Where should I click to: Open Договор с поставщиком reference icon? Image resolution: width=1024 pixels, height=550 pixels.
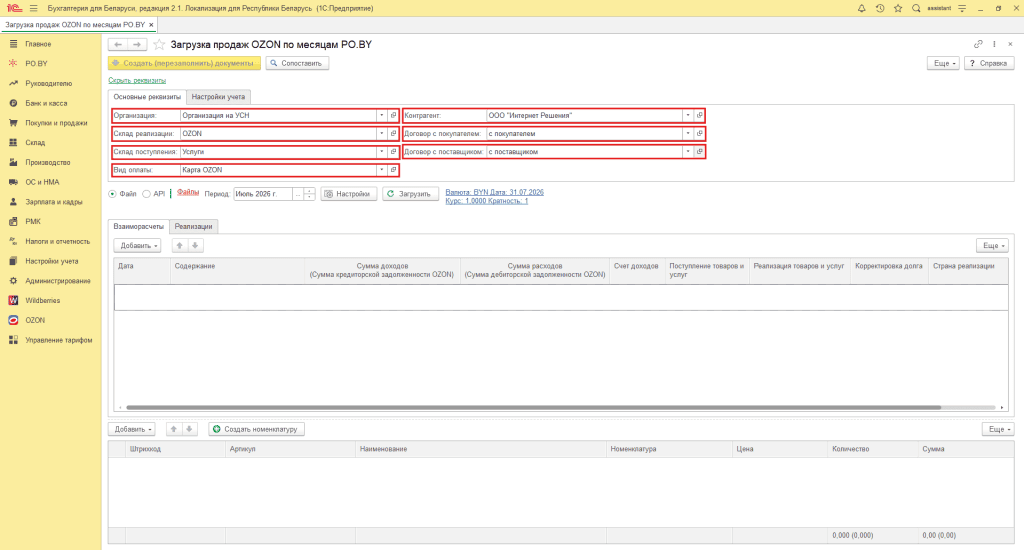(699, 152)
